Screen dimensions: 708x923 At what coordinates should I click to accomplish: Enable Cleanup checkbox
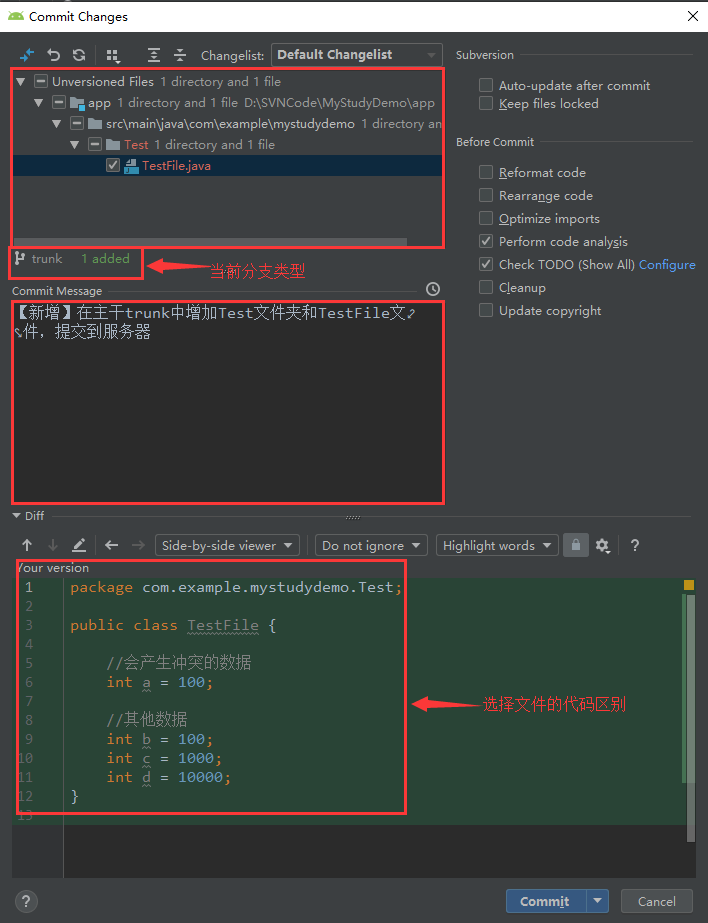[x=486, y=287]
